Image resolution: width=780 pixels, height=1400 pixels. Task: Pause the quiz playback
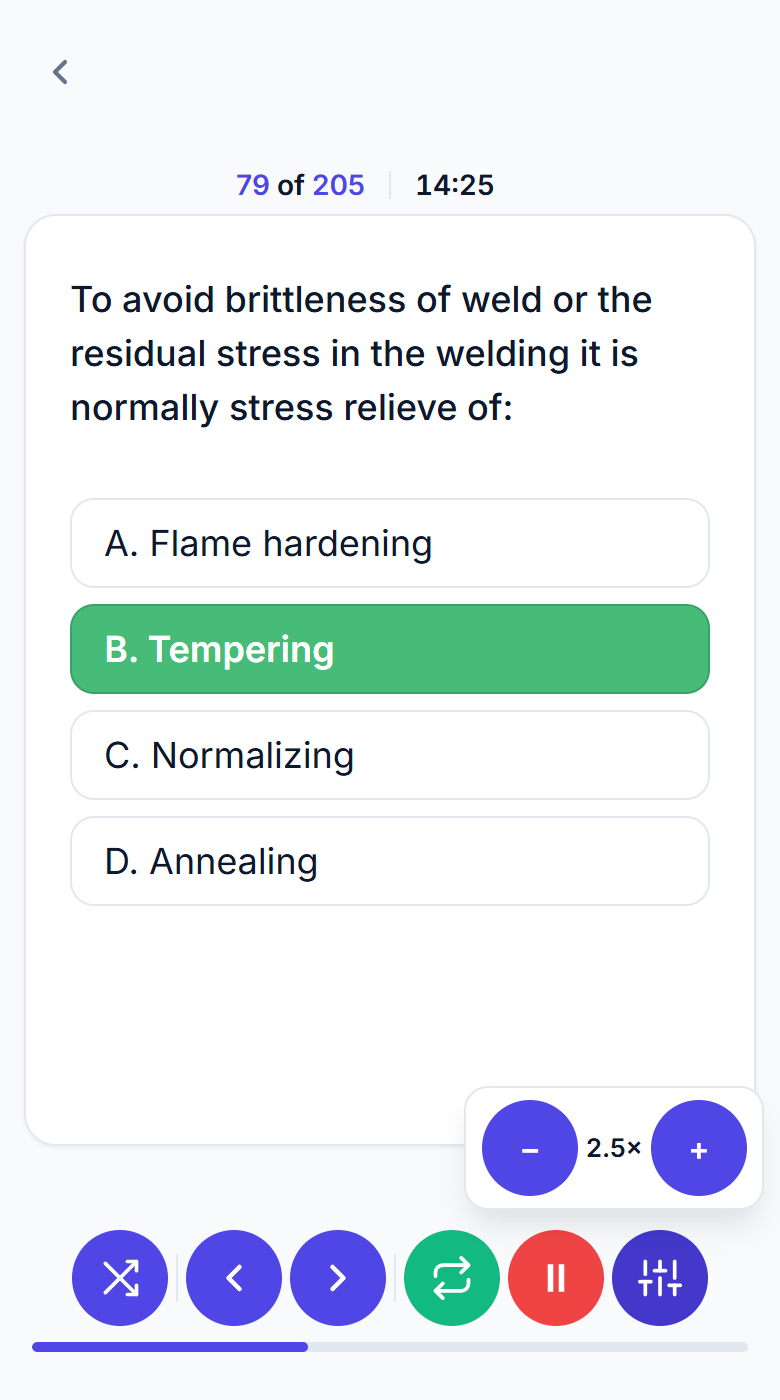pos(556,1278)
